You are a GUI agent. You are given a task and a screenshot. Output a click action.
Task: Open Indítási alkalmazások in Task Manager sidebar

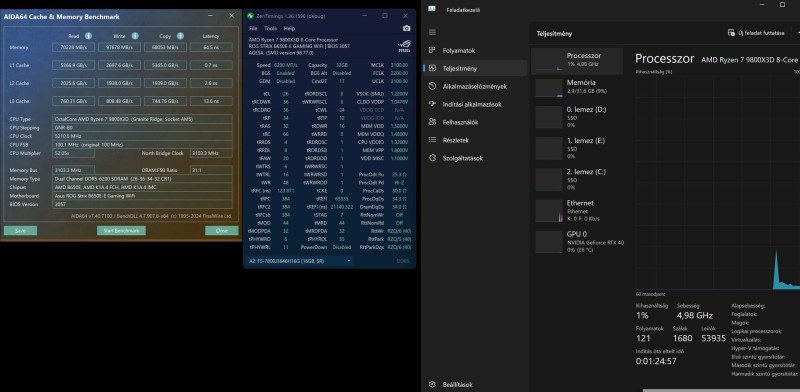coord(475,104)
